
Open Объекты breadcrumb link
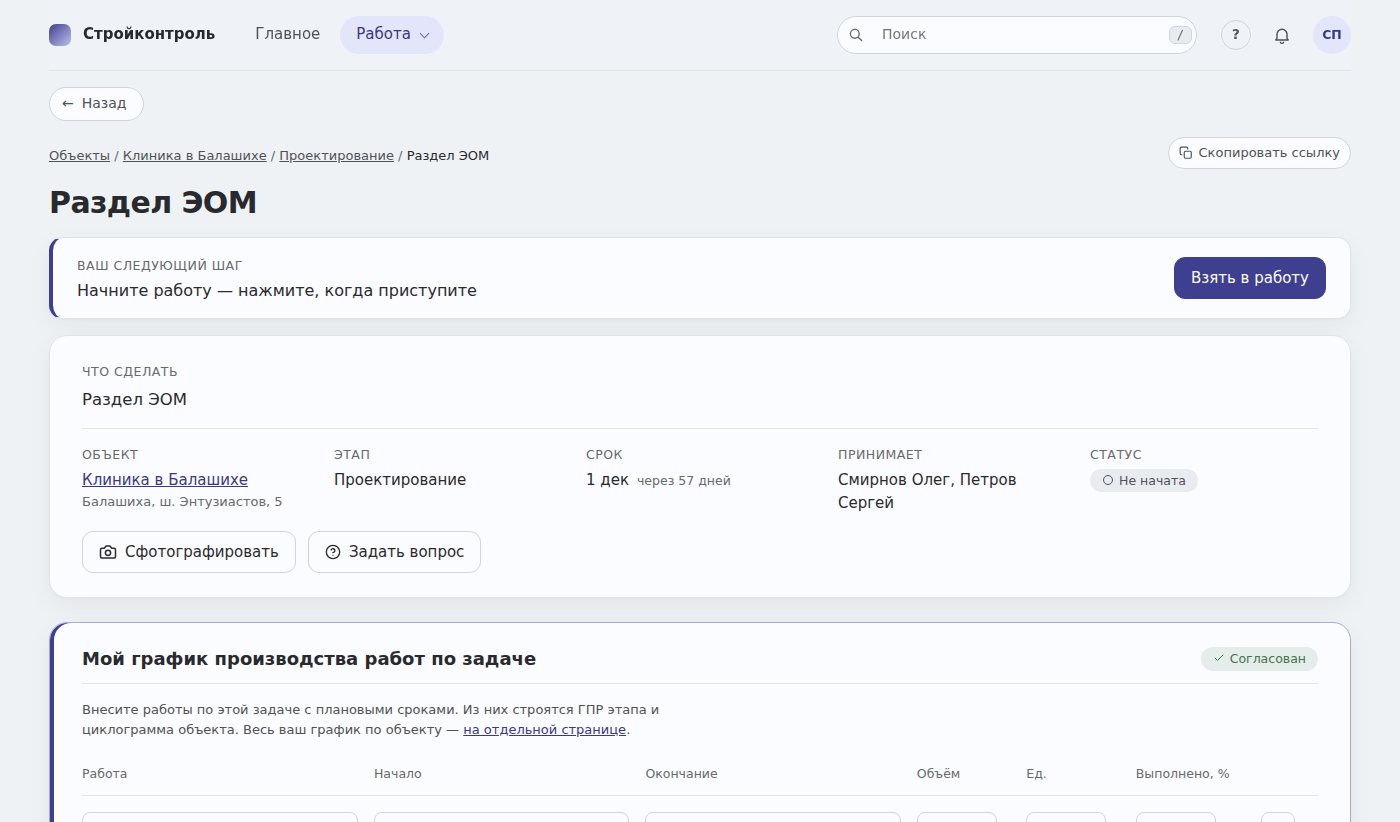[x=79, y=156]
